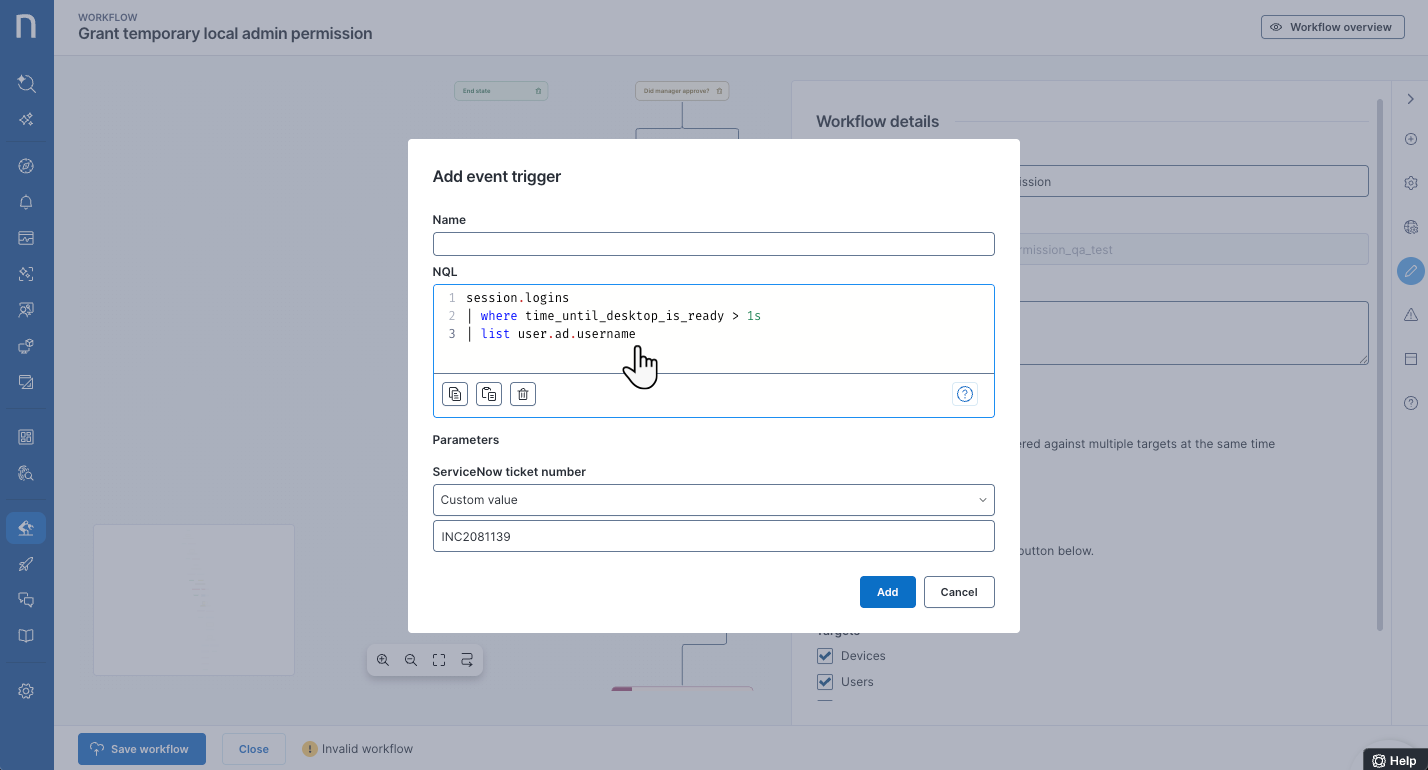Toggle the Devices target checkbox
Image resolution: width=1428 pixels, height=770 pixels.
click(x=825, y=656)
